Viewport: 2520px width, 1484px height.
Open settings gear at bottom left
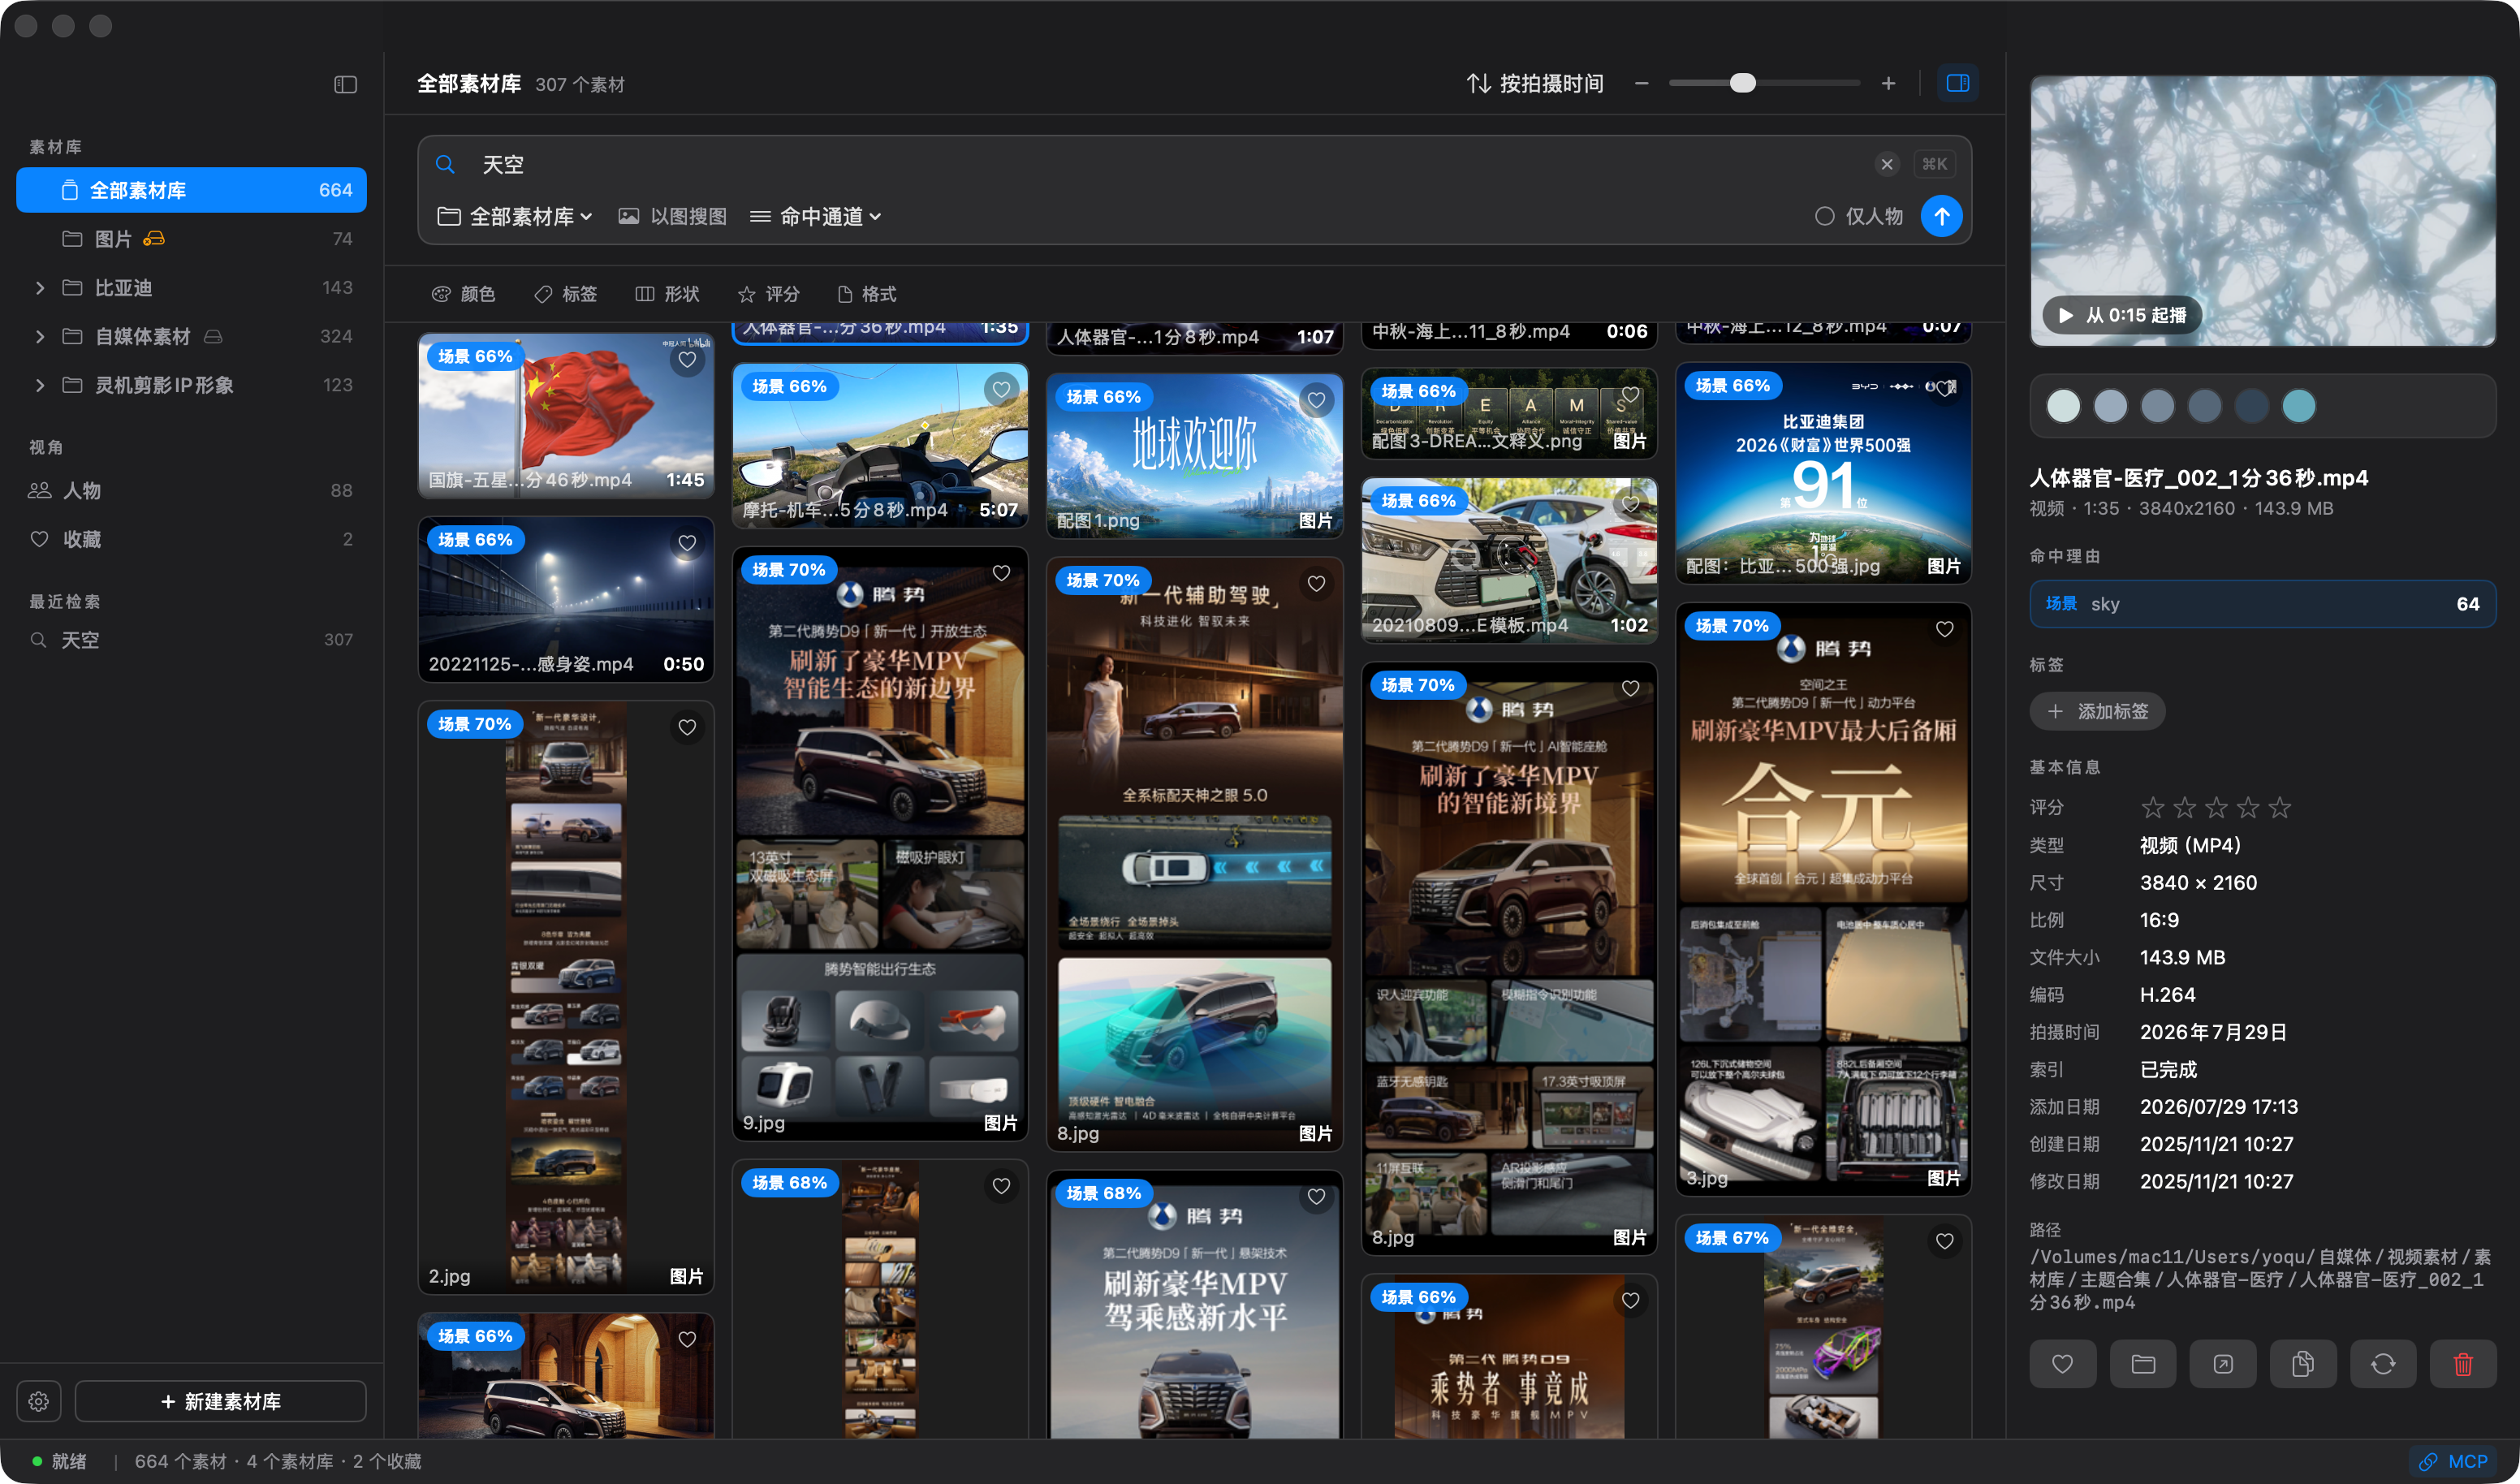(39, 1401)
